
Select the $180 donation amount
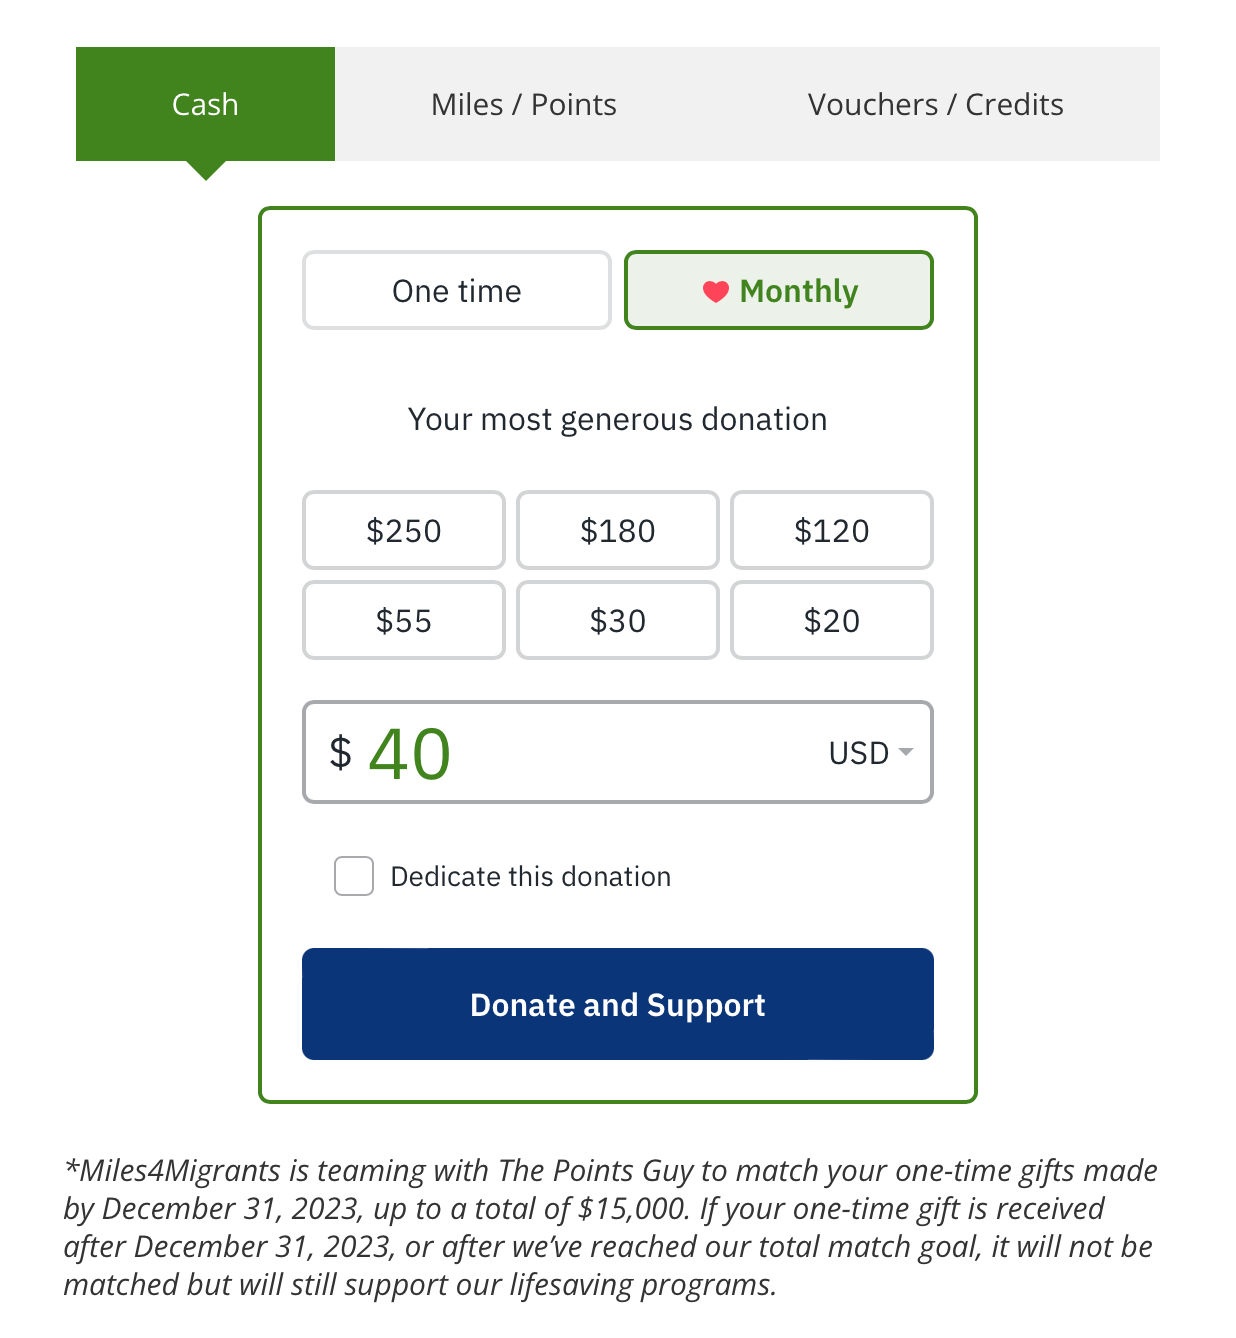pos(617,530)
